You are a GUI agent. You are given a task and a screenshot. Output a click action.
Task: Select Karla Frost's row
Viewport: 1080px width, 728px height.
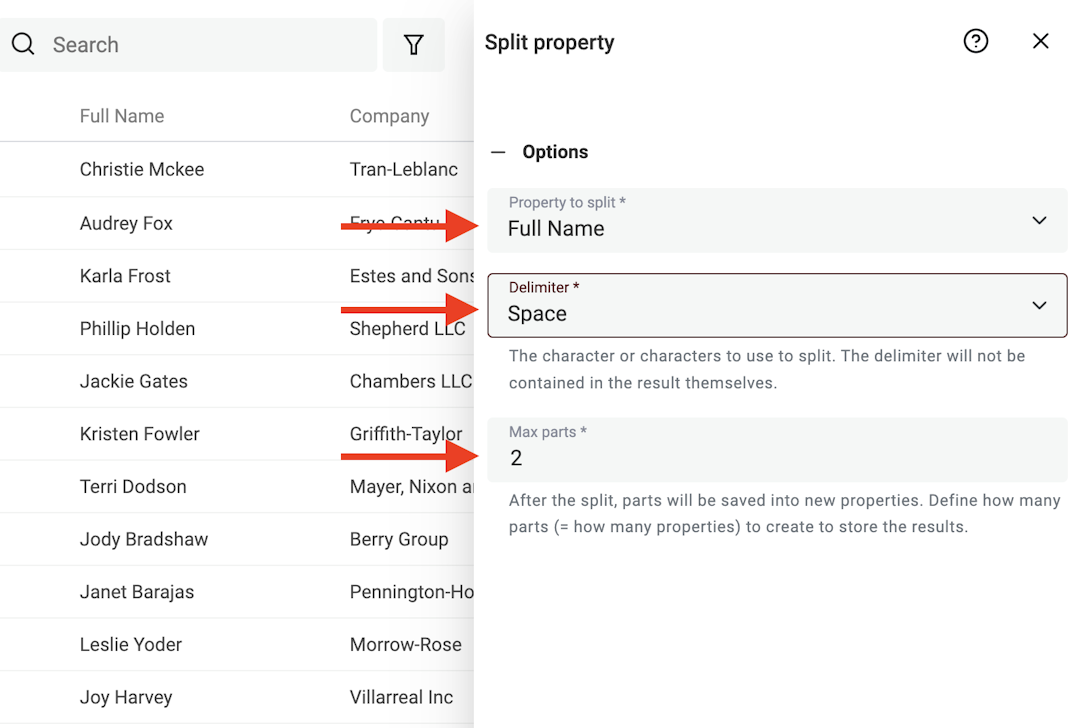click(x=123, y=276)
